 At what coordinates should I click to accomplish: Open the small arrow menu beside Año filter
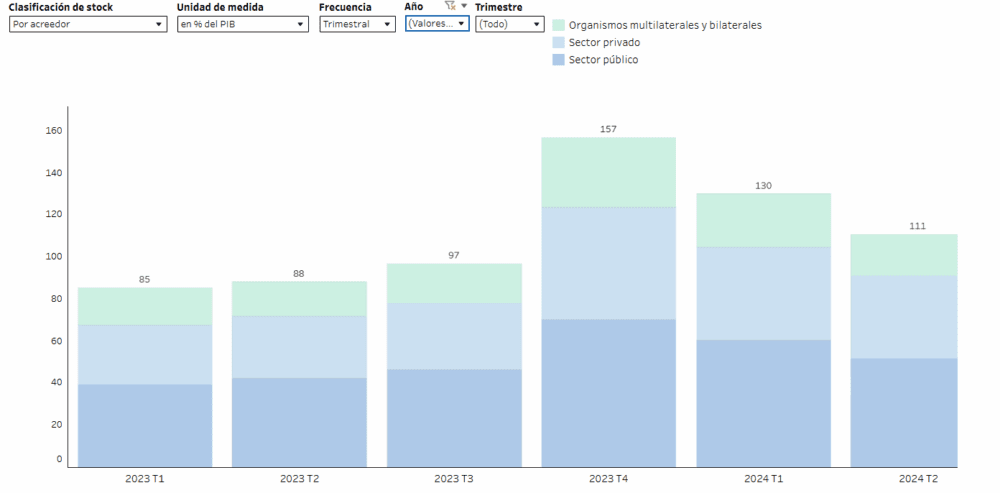click(x=464, y=6)
